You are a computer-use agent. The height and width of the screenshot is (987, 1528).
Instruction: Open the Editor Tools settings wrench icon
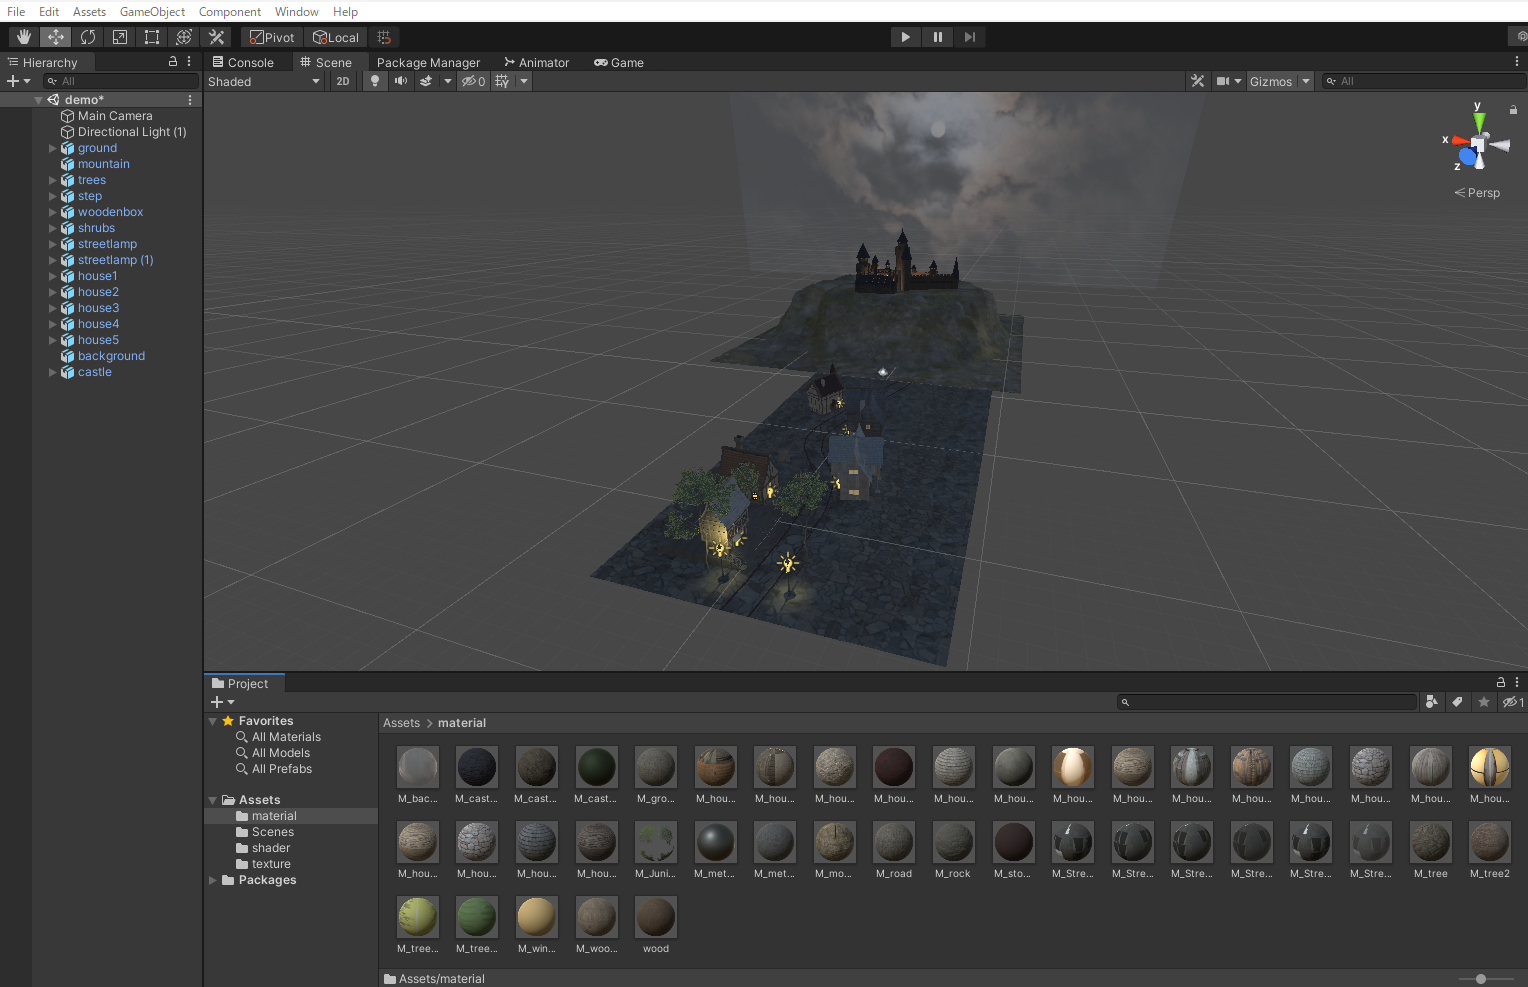[x=216, y=36]
